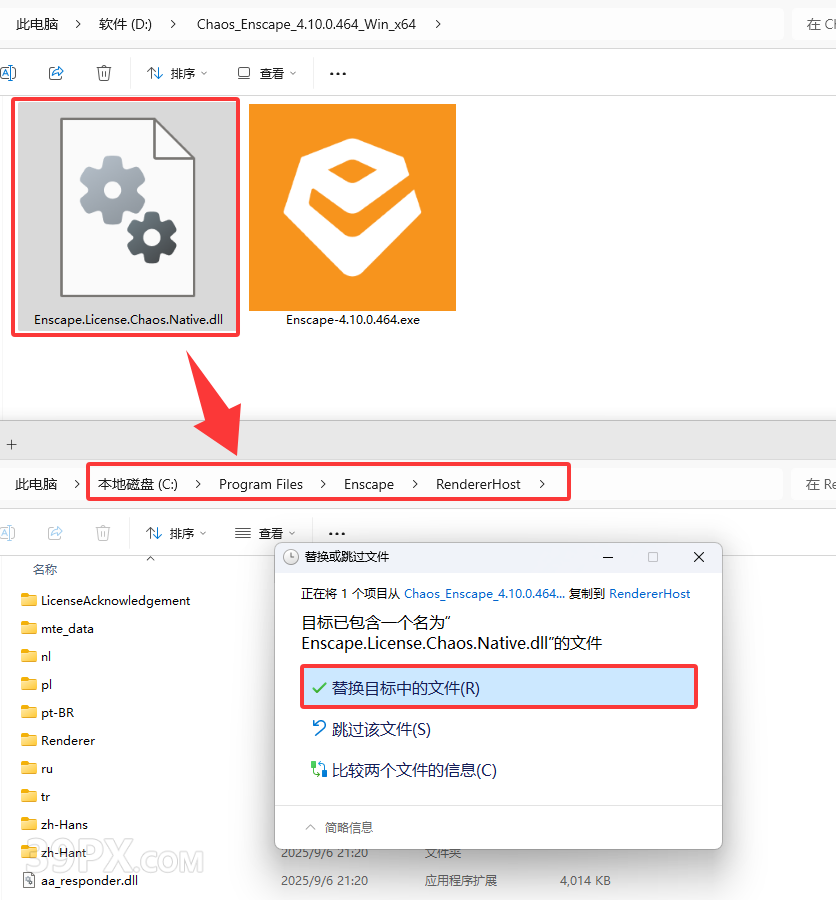Image resolution: width=836 pixels, height=900 pixels.
Task: Expand the 排序 sort dropdown in lower window
Action: [177, 533]
